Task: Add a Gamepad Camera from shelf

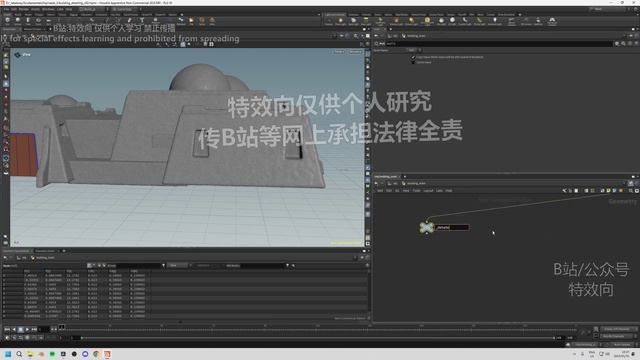Action: tap(552, 21)
